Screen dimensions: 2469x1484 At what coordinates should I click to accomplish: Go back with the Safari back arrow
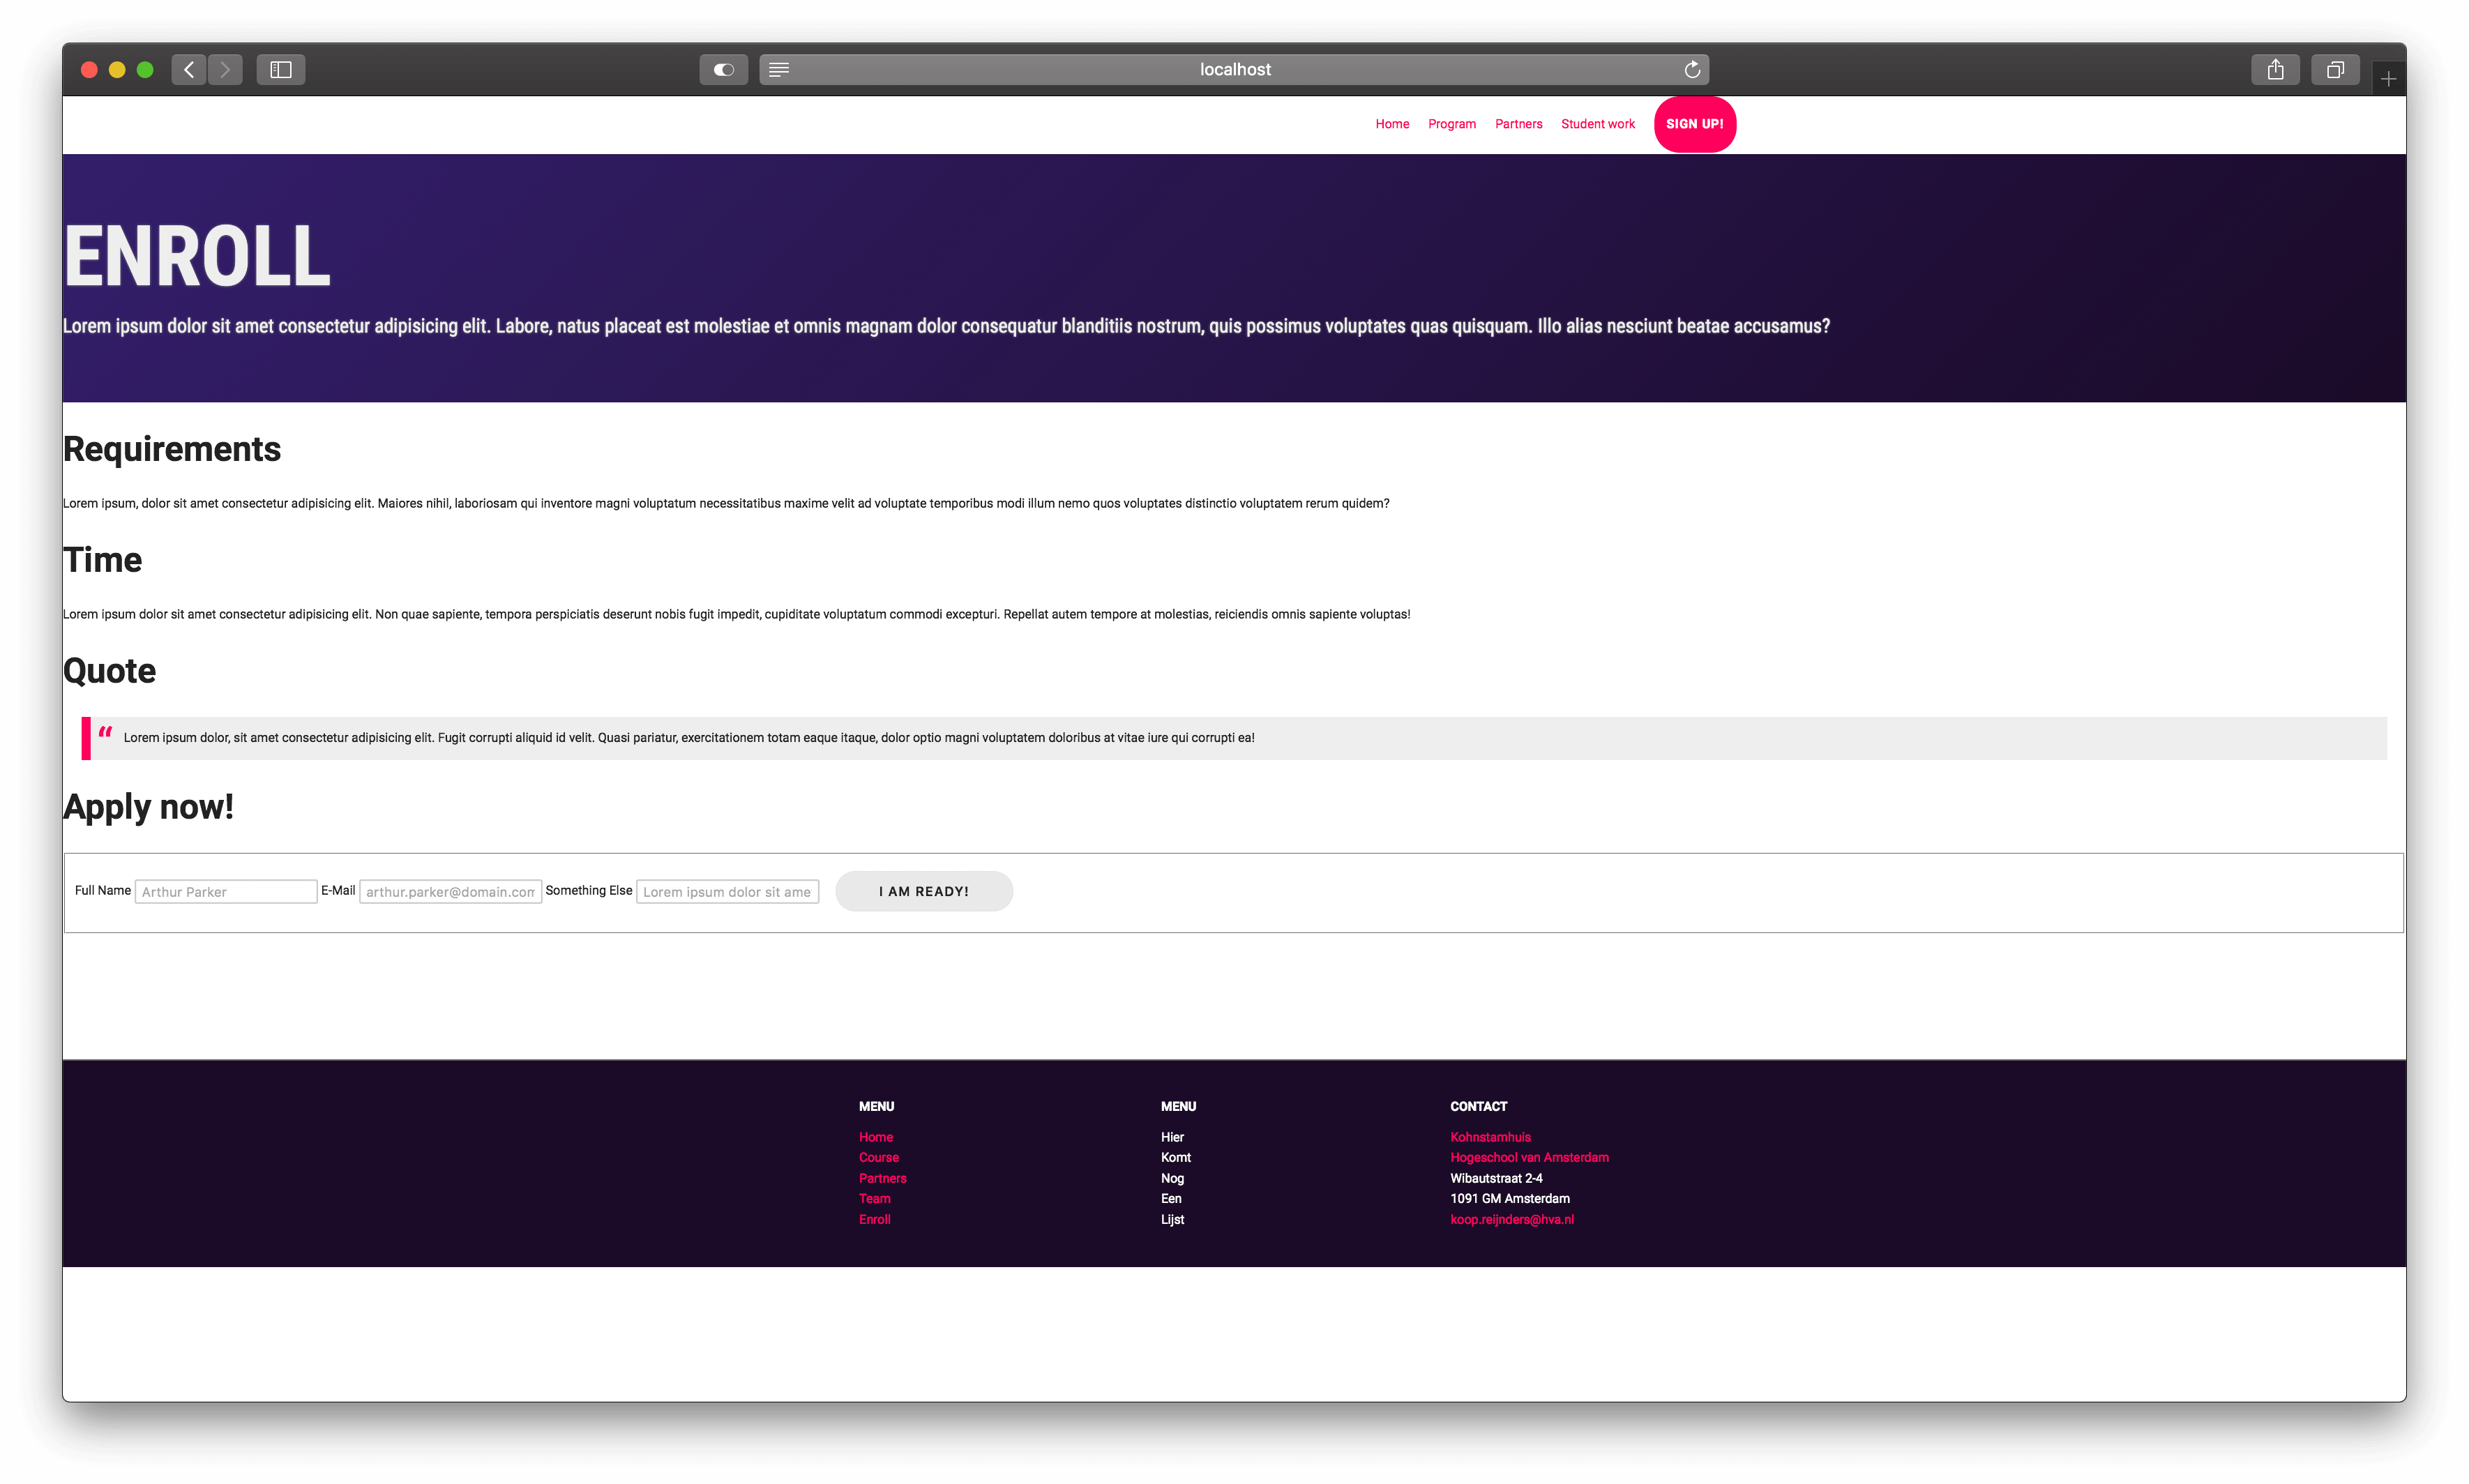point(189,69)
